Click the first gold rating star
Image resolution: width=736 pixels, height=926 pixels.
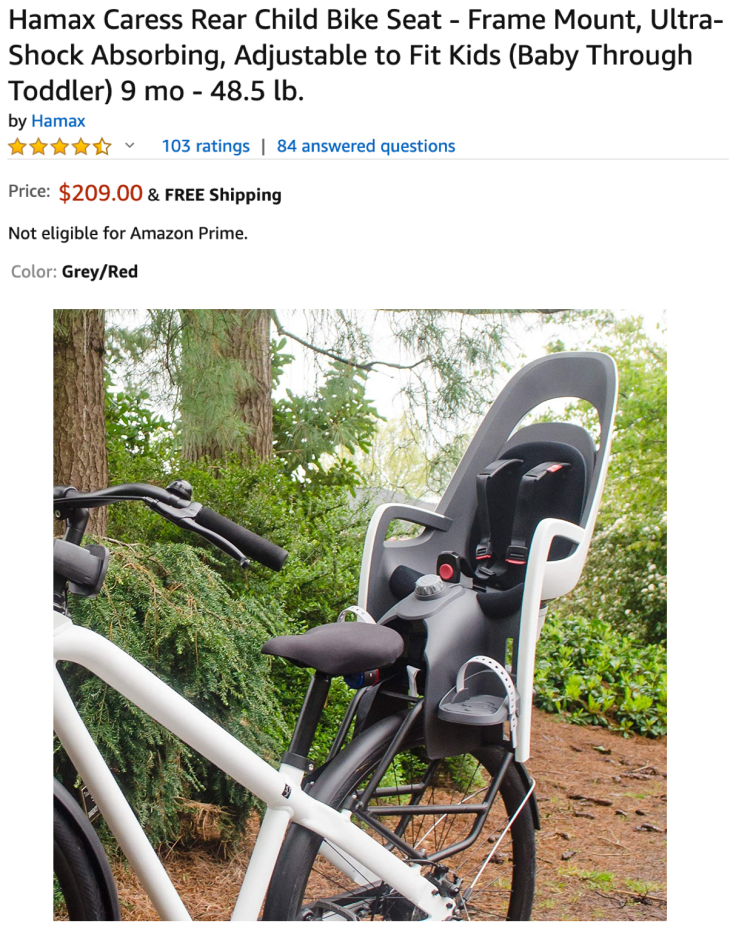[18, 146]
